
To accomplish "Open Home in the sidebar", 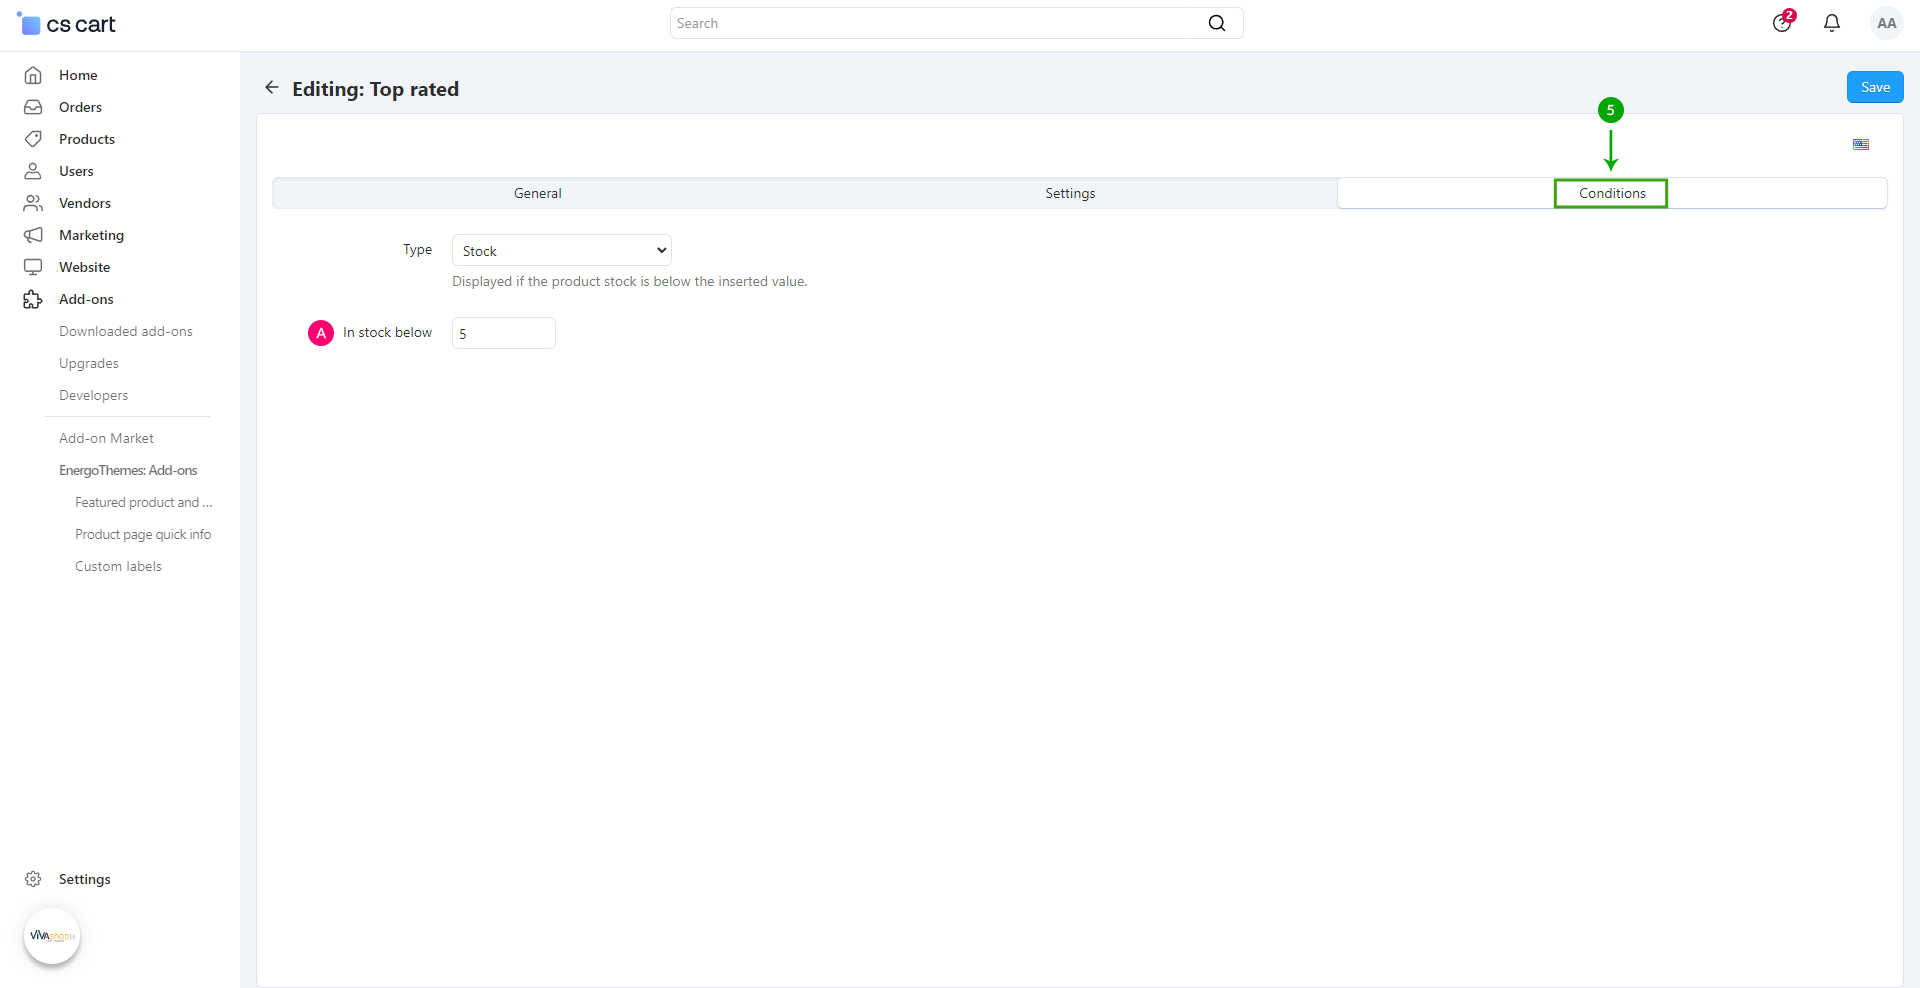I will tap(78, 75).
